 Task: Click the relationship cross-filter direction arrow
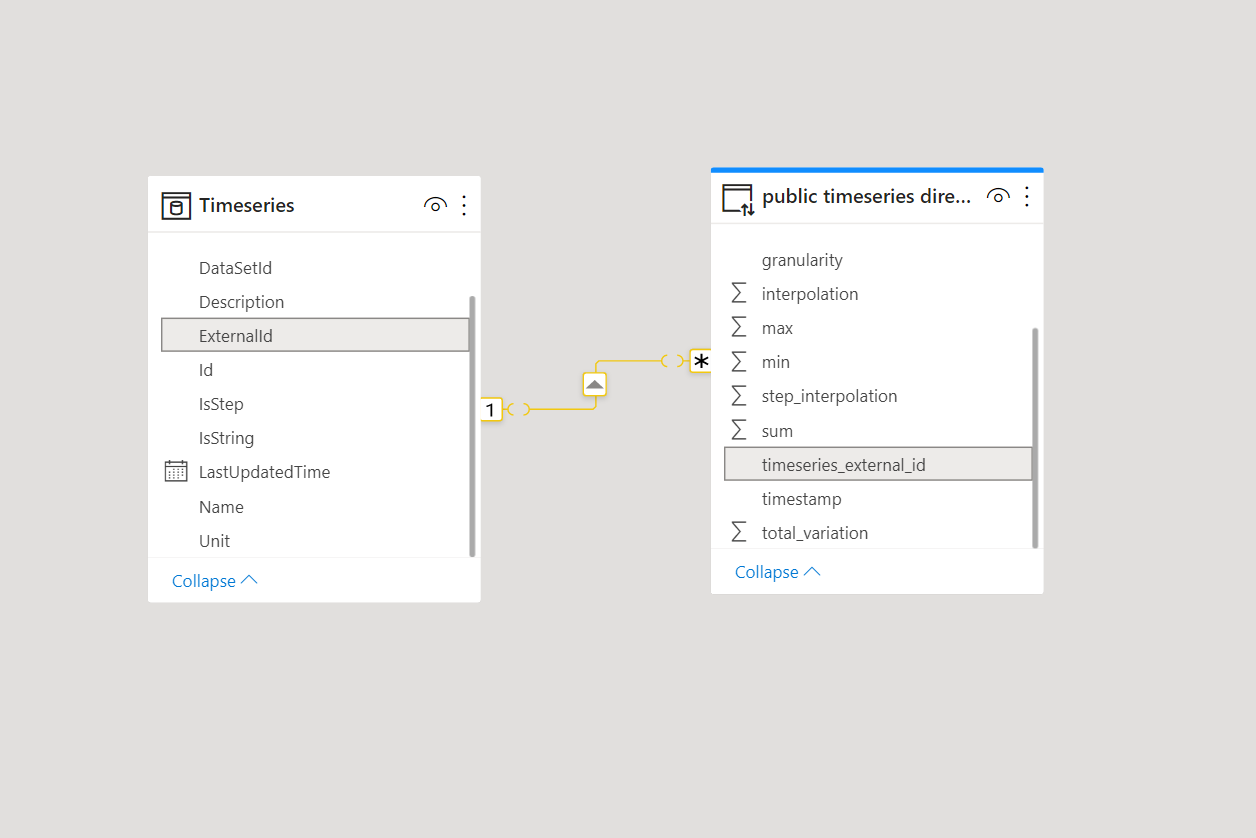(595, 384)
